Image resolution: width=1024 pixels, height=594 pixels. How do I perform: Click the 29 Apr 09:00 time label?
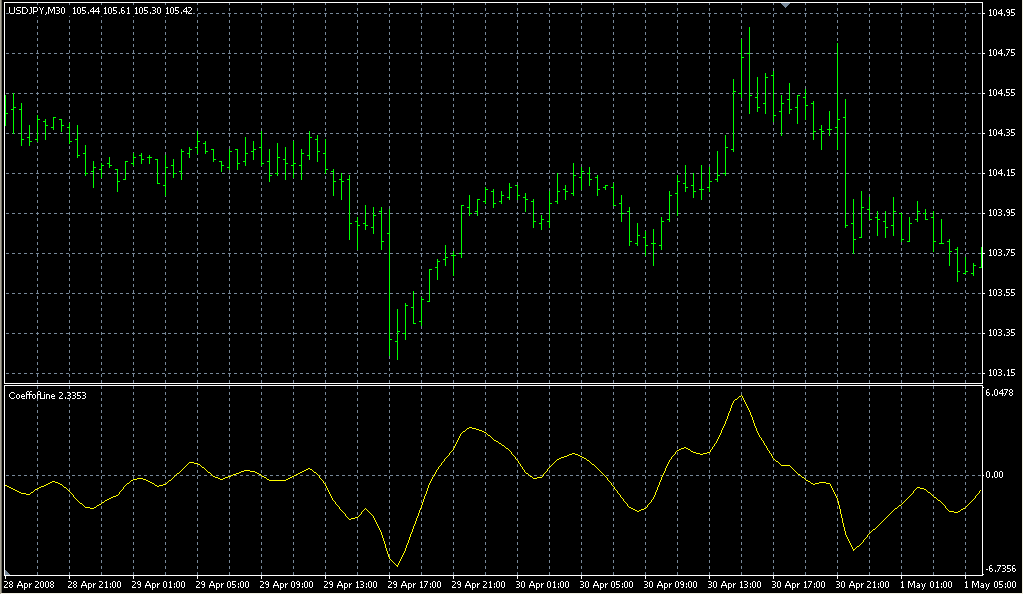pos(285,584)
